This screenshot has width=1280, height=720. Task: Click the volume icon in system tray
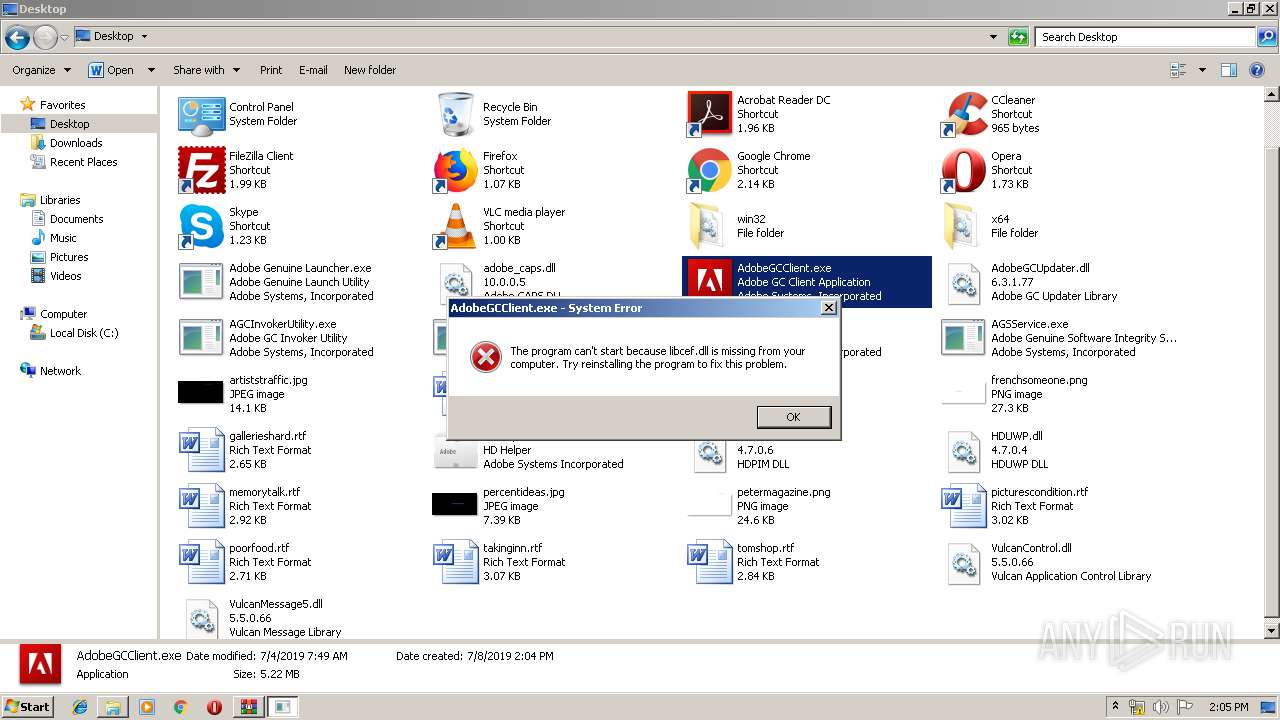[x=1160, y=707]
